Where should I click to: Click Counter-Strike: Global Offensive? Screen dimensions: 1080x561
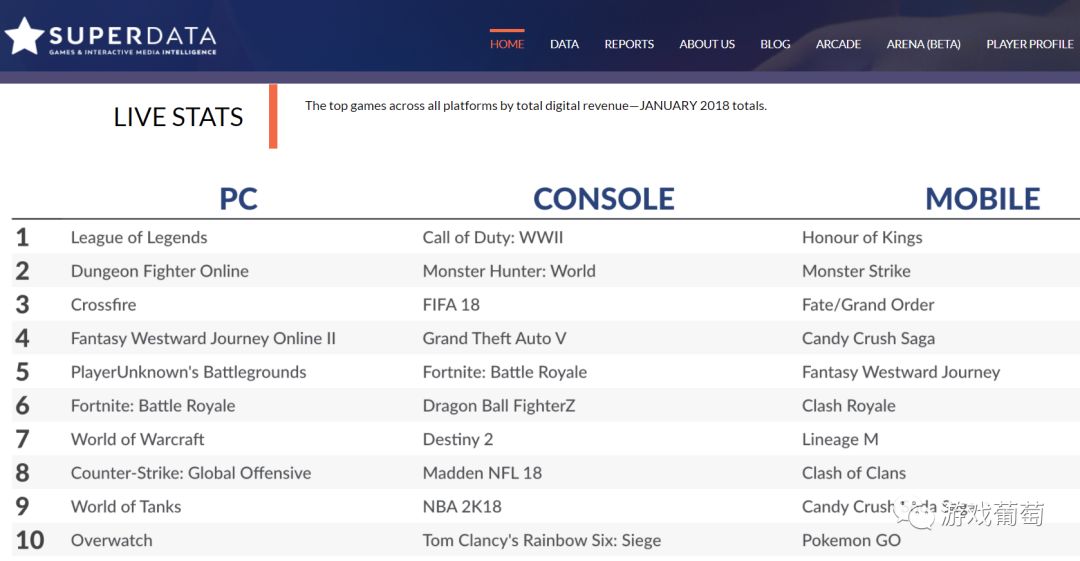[191, 473]
